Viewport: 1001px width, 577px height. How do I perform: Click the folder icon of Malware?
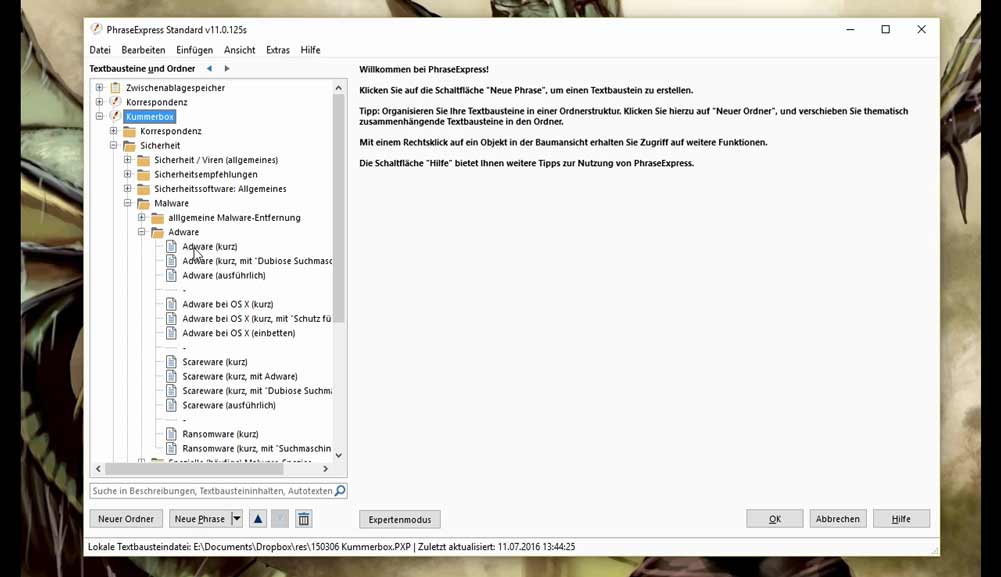tap(144, 203)
